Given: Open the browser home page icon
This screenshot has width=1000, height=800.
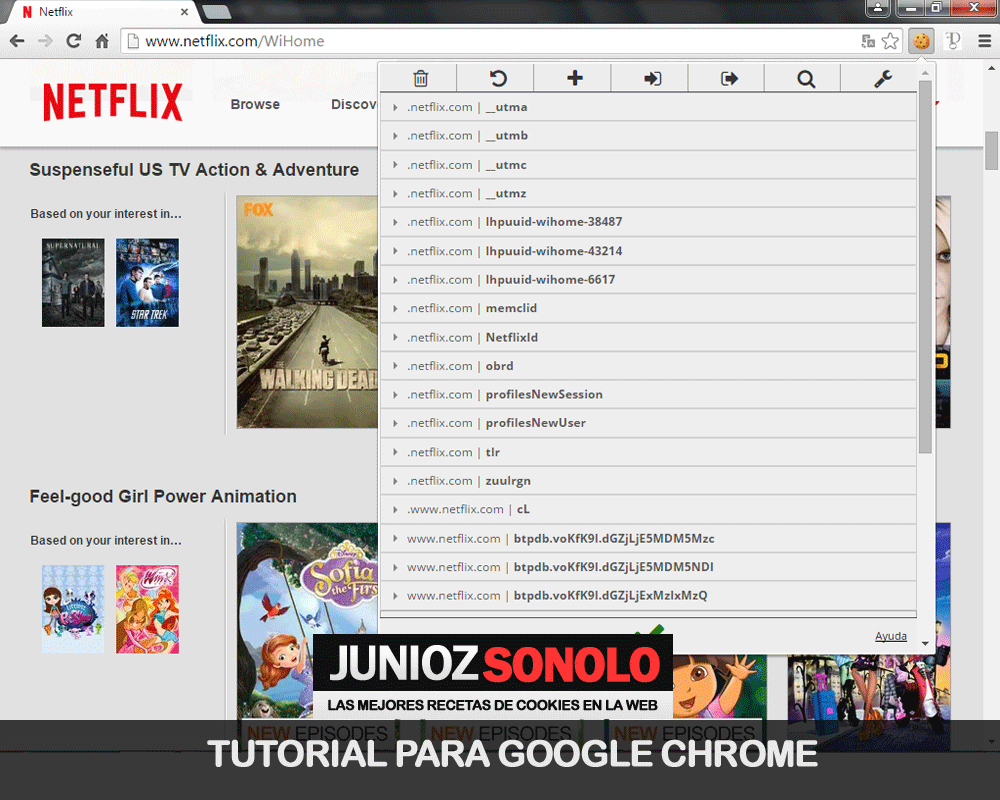Looking at the screenshot, I should [x=102, y=41].
